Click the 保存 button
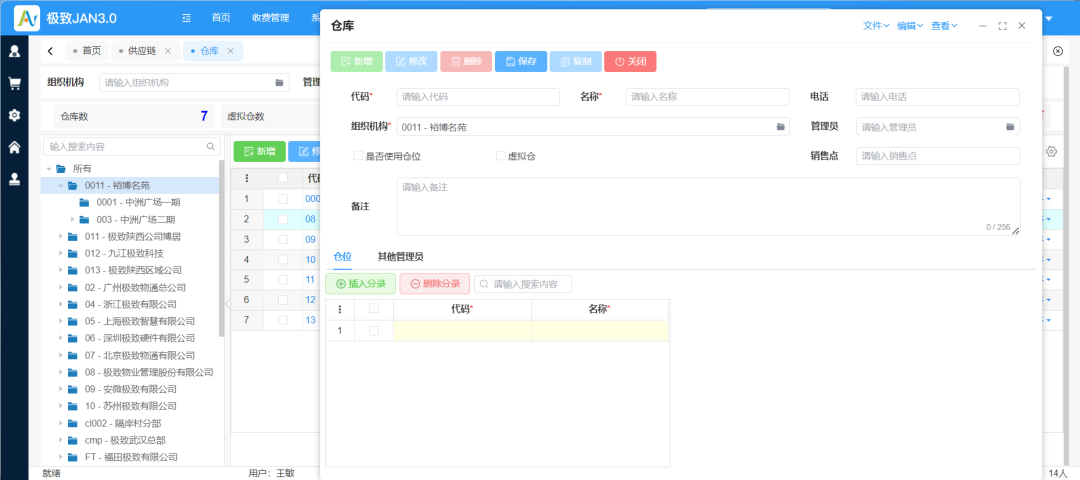Viewport: 1080px width, 480px height. pos(521,61)
